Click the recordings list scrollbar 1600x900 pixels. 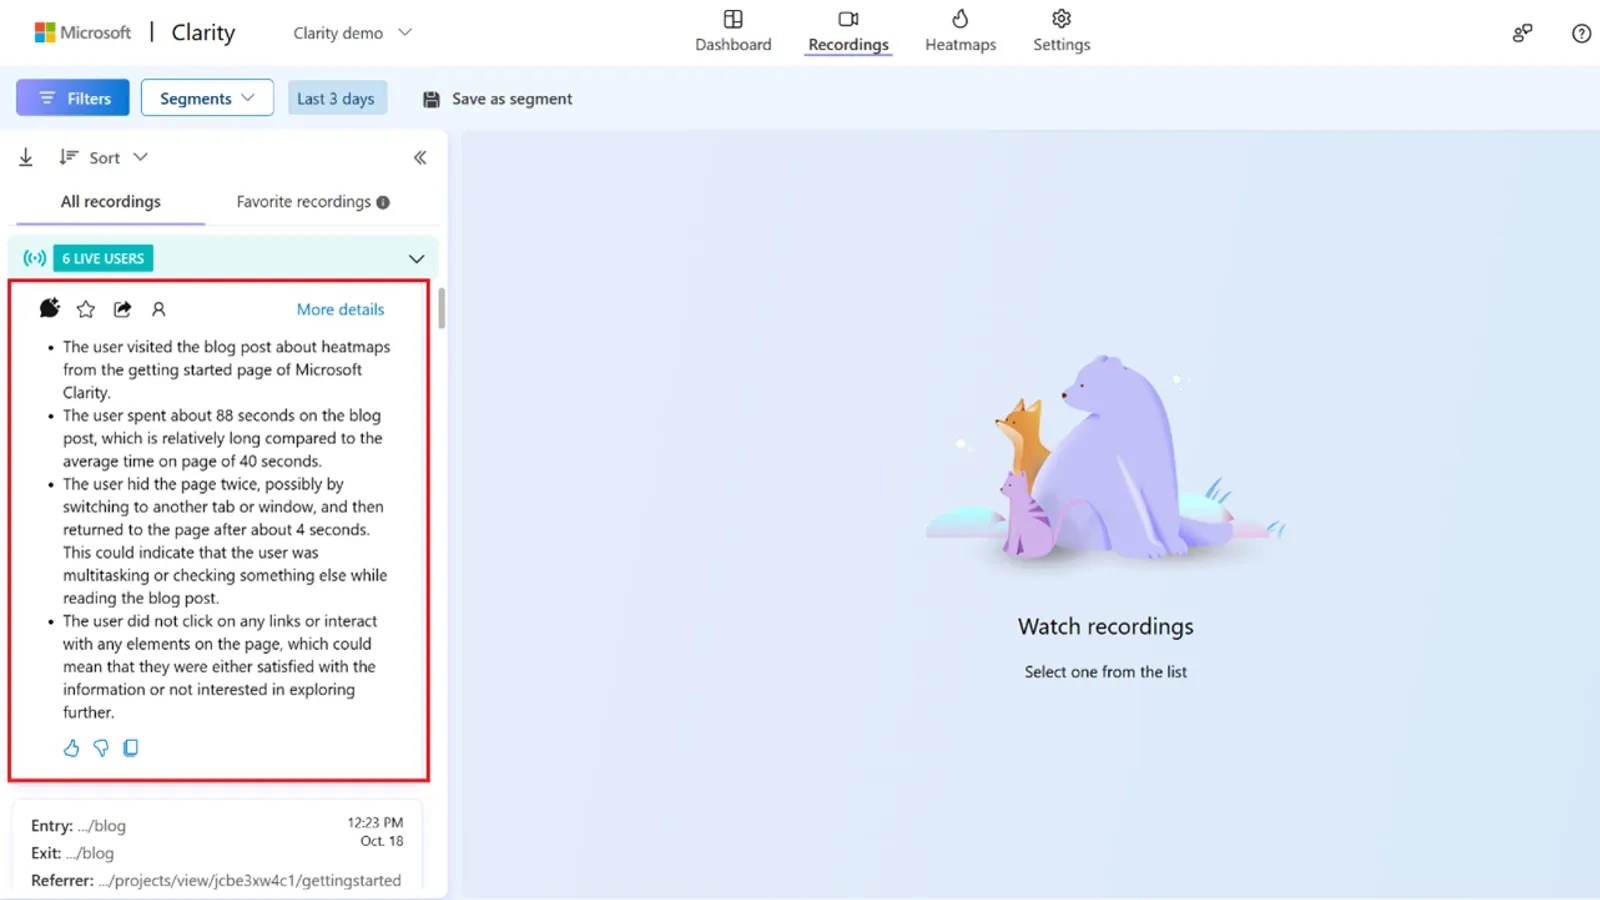441,308
